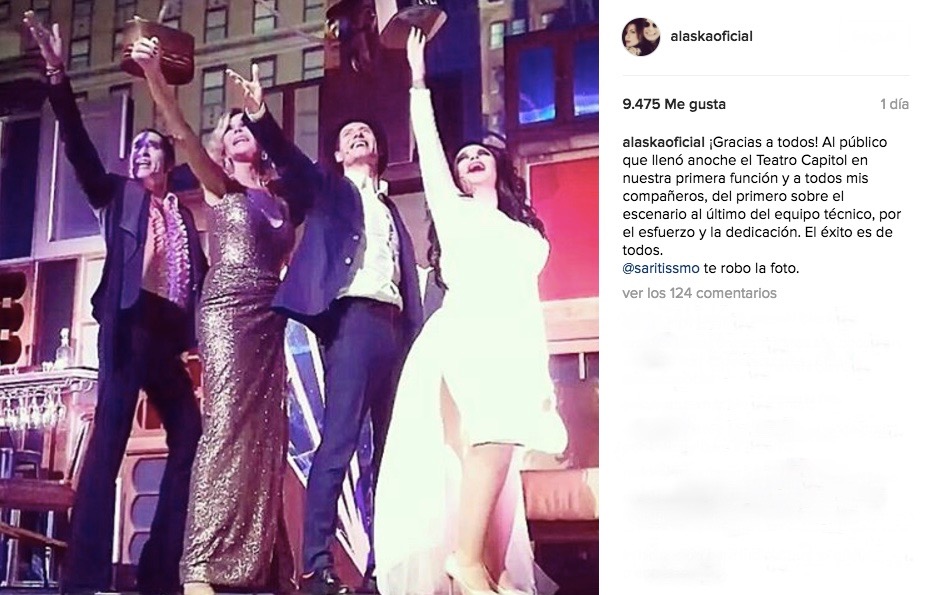Open the alaskaoficial profile avatar

[641, 37]
